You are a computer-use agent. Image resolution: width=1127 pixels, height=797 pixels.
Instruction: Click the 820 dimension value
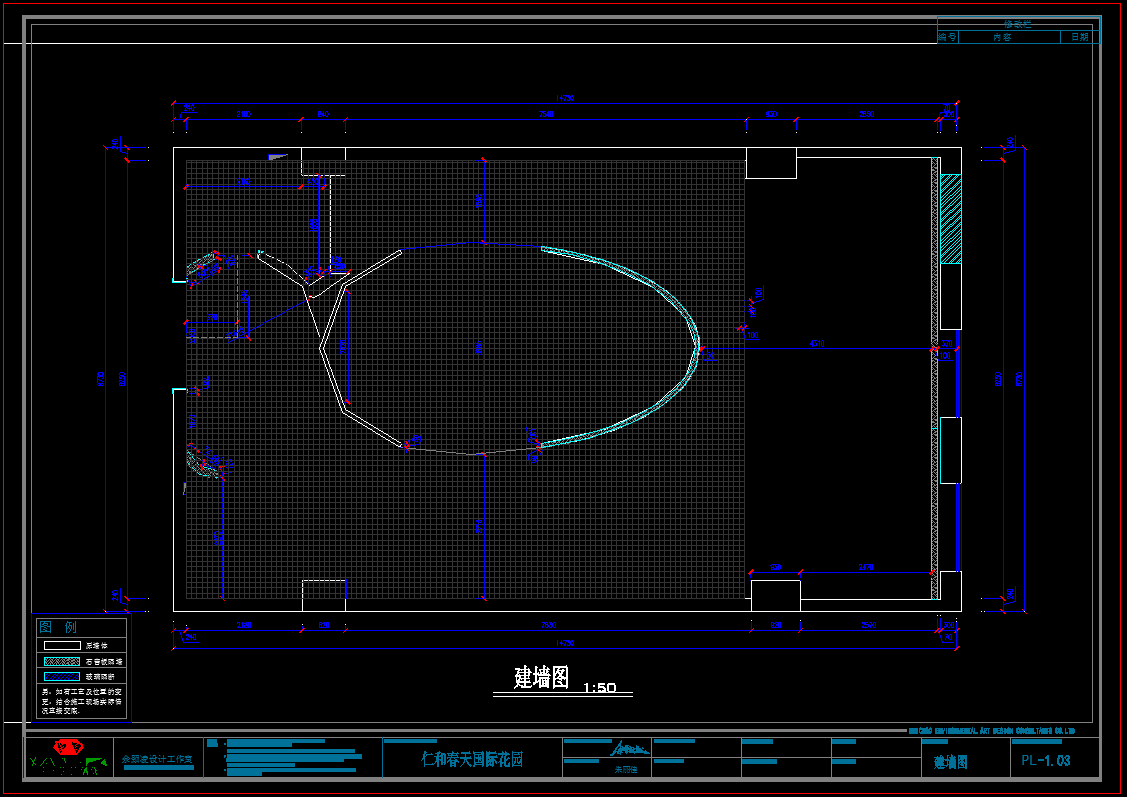coord(323,625)
